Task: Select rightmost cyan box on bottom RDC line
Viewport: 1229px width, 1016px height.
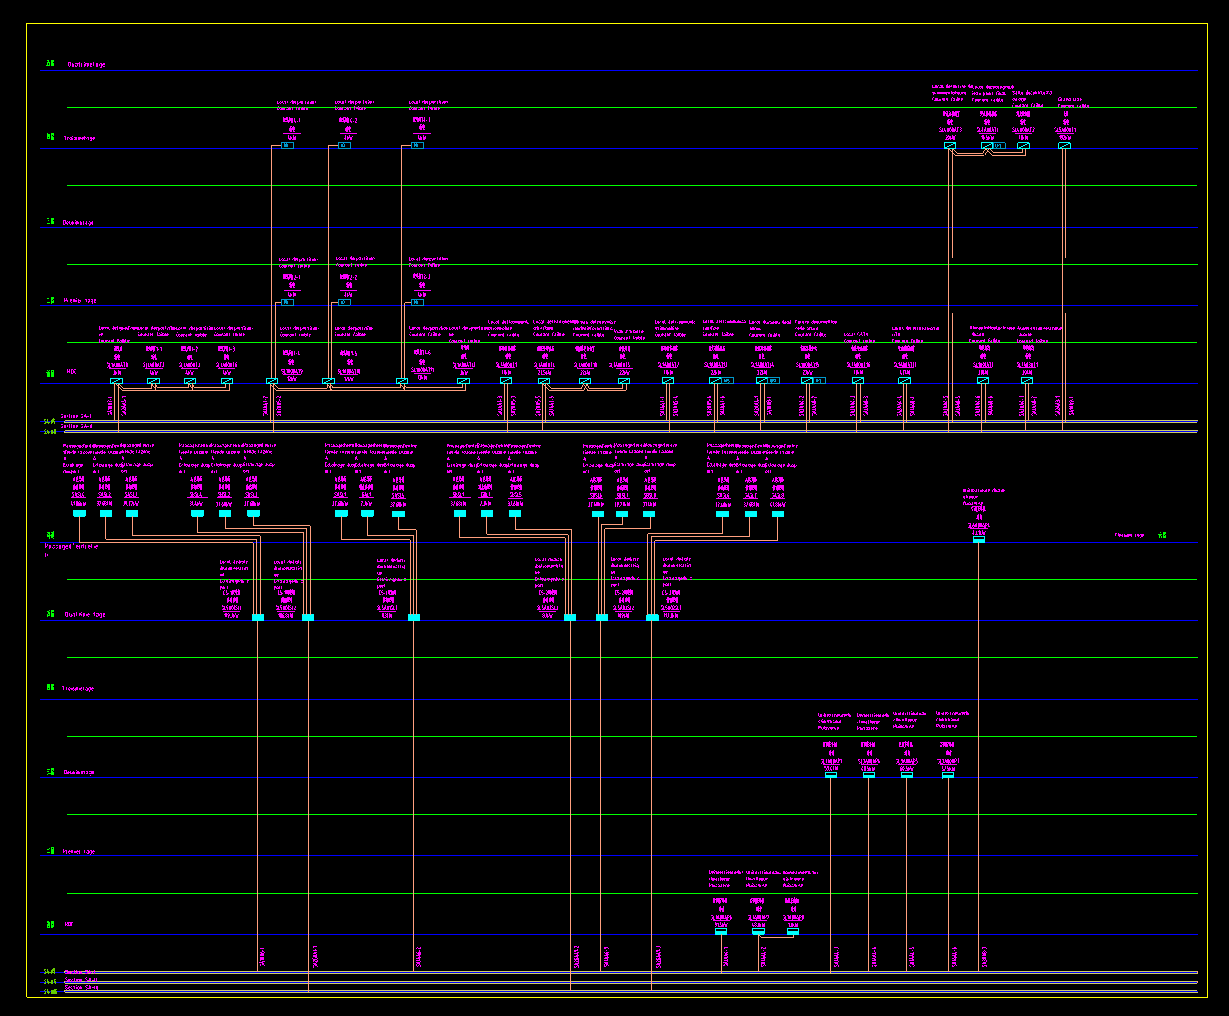Action: click(x=793, y=931)
